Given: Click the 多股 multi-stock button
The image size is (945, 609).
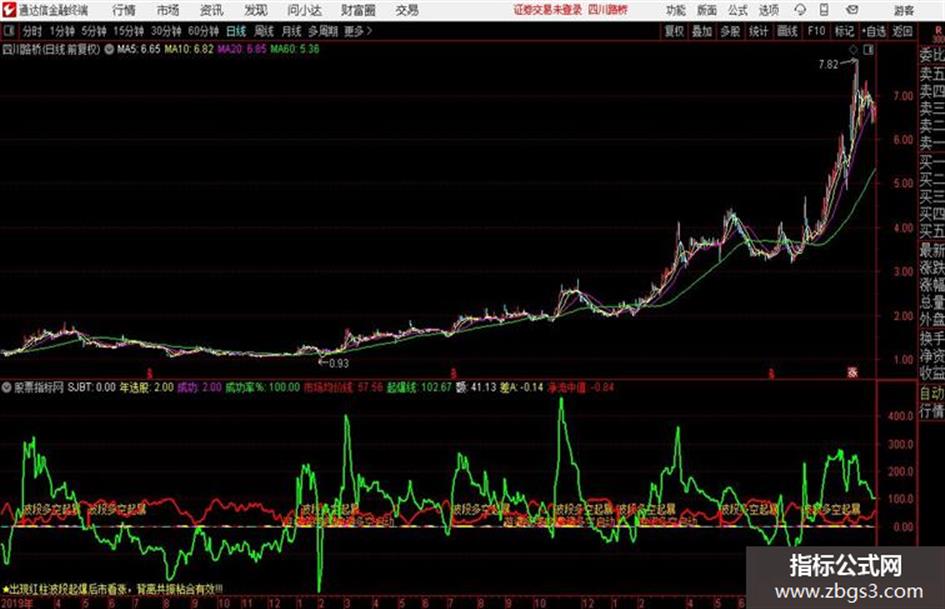Looking at the screenshot, I should coord(730,31).
